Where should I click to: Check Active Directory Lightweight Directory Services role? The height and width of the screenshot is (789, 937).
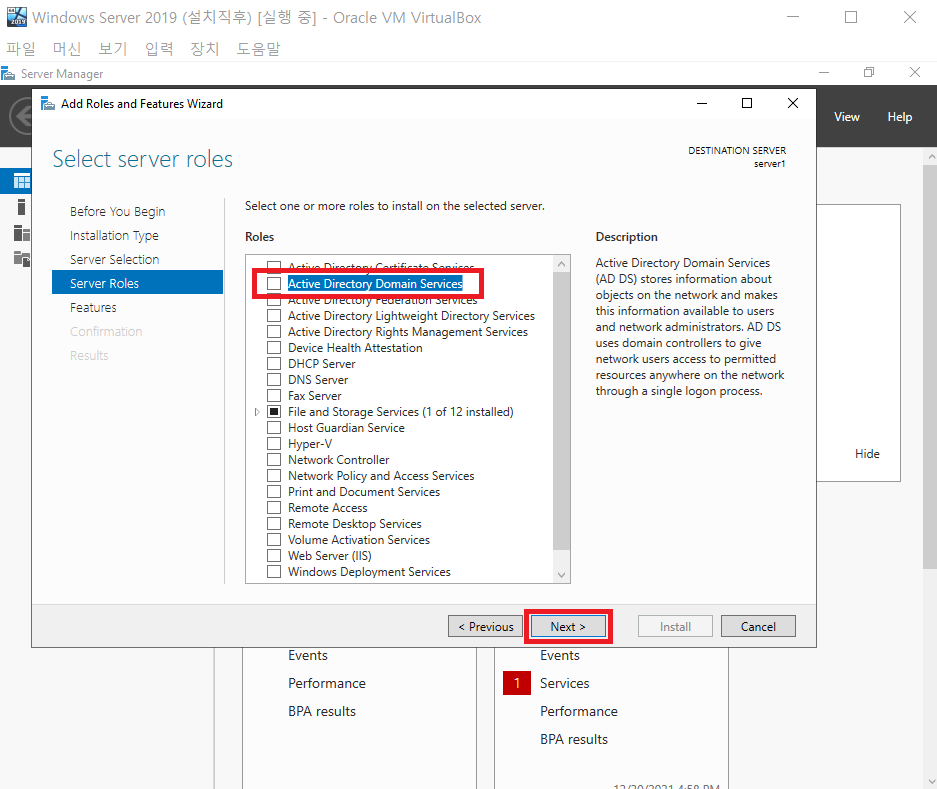(274, 316)
